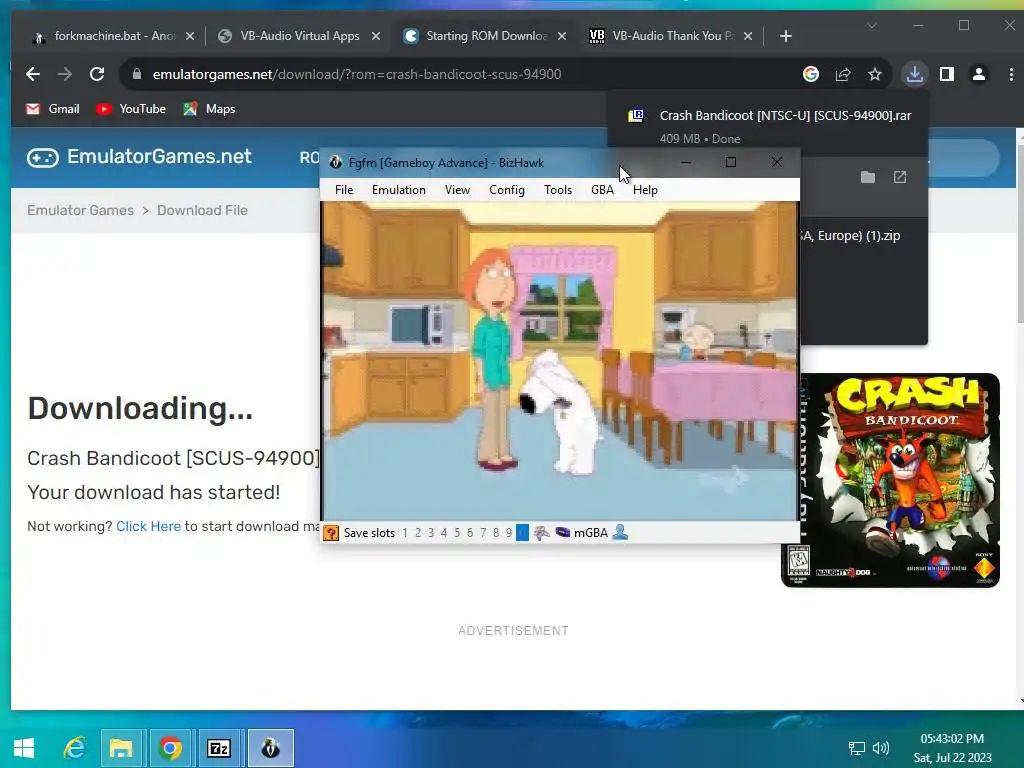Select save slot 8 in BizHawk
Viewport: 1024px width, 768px height.
496,533
